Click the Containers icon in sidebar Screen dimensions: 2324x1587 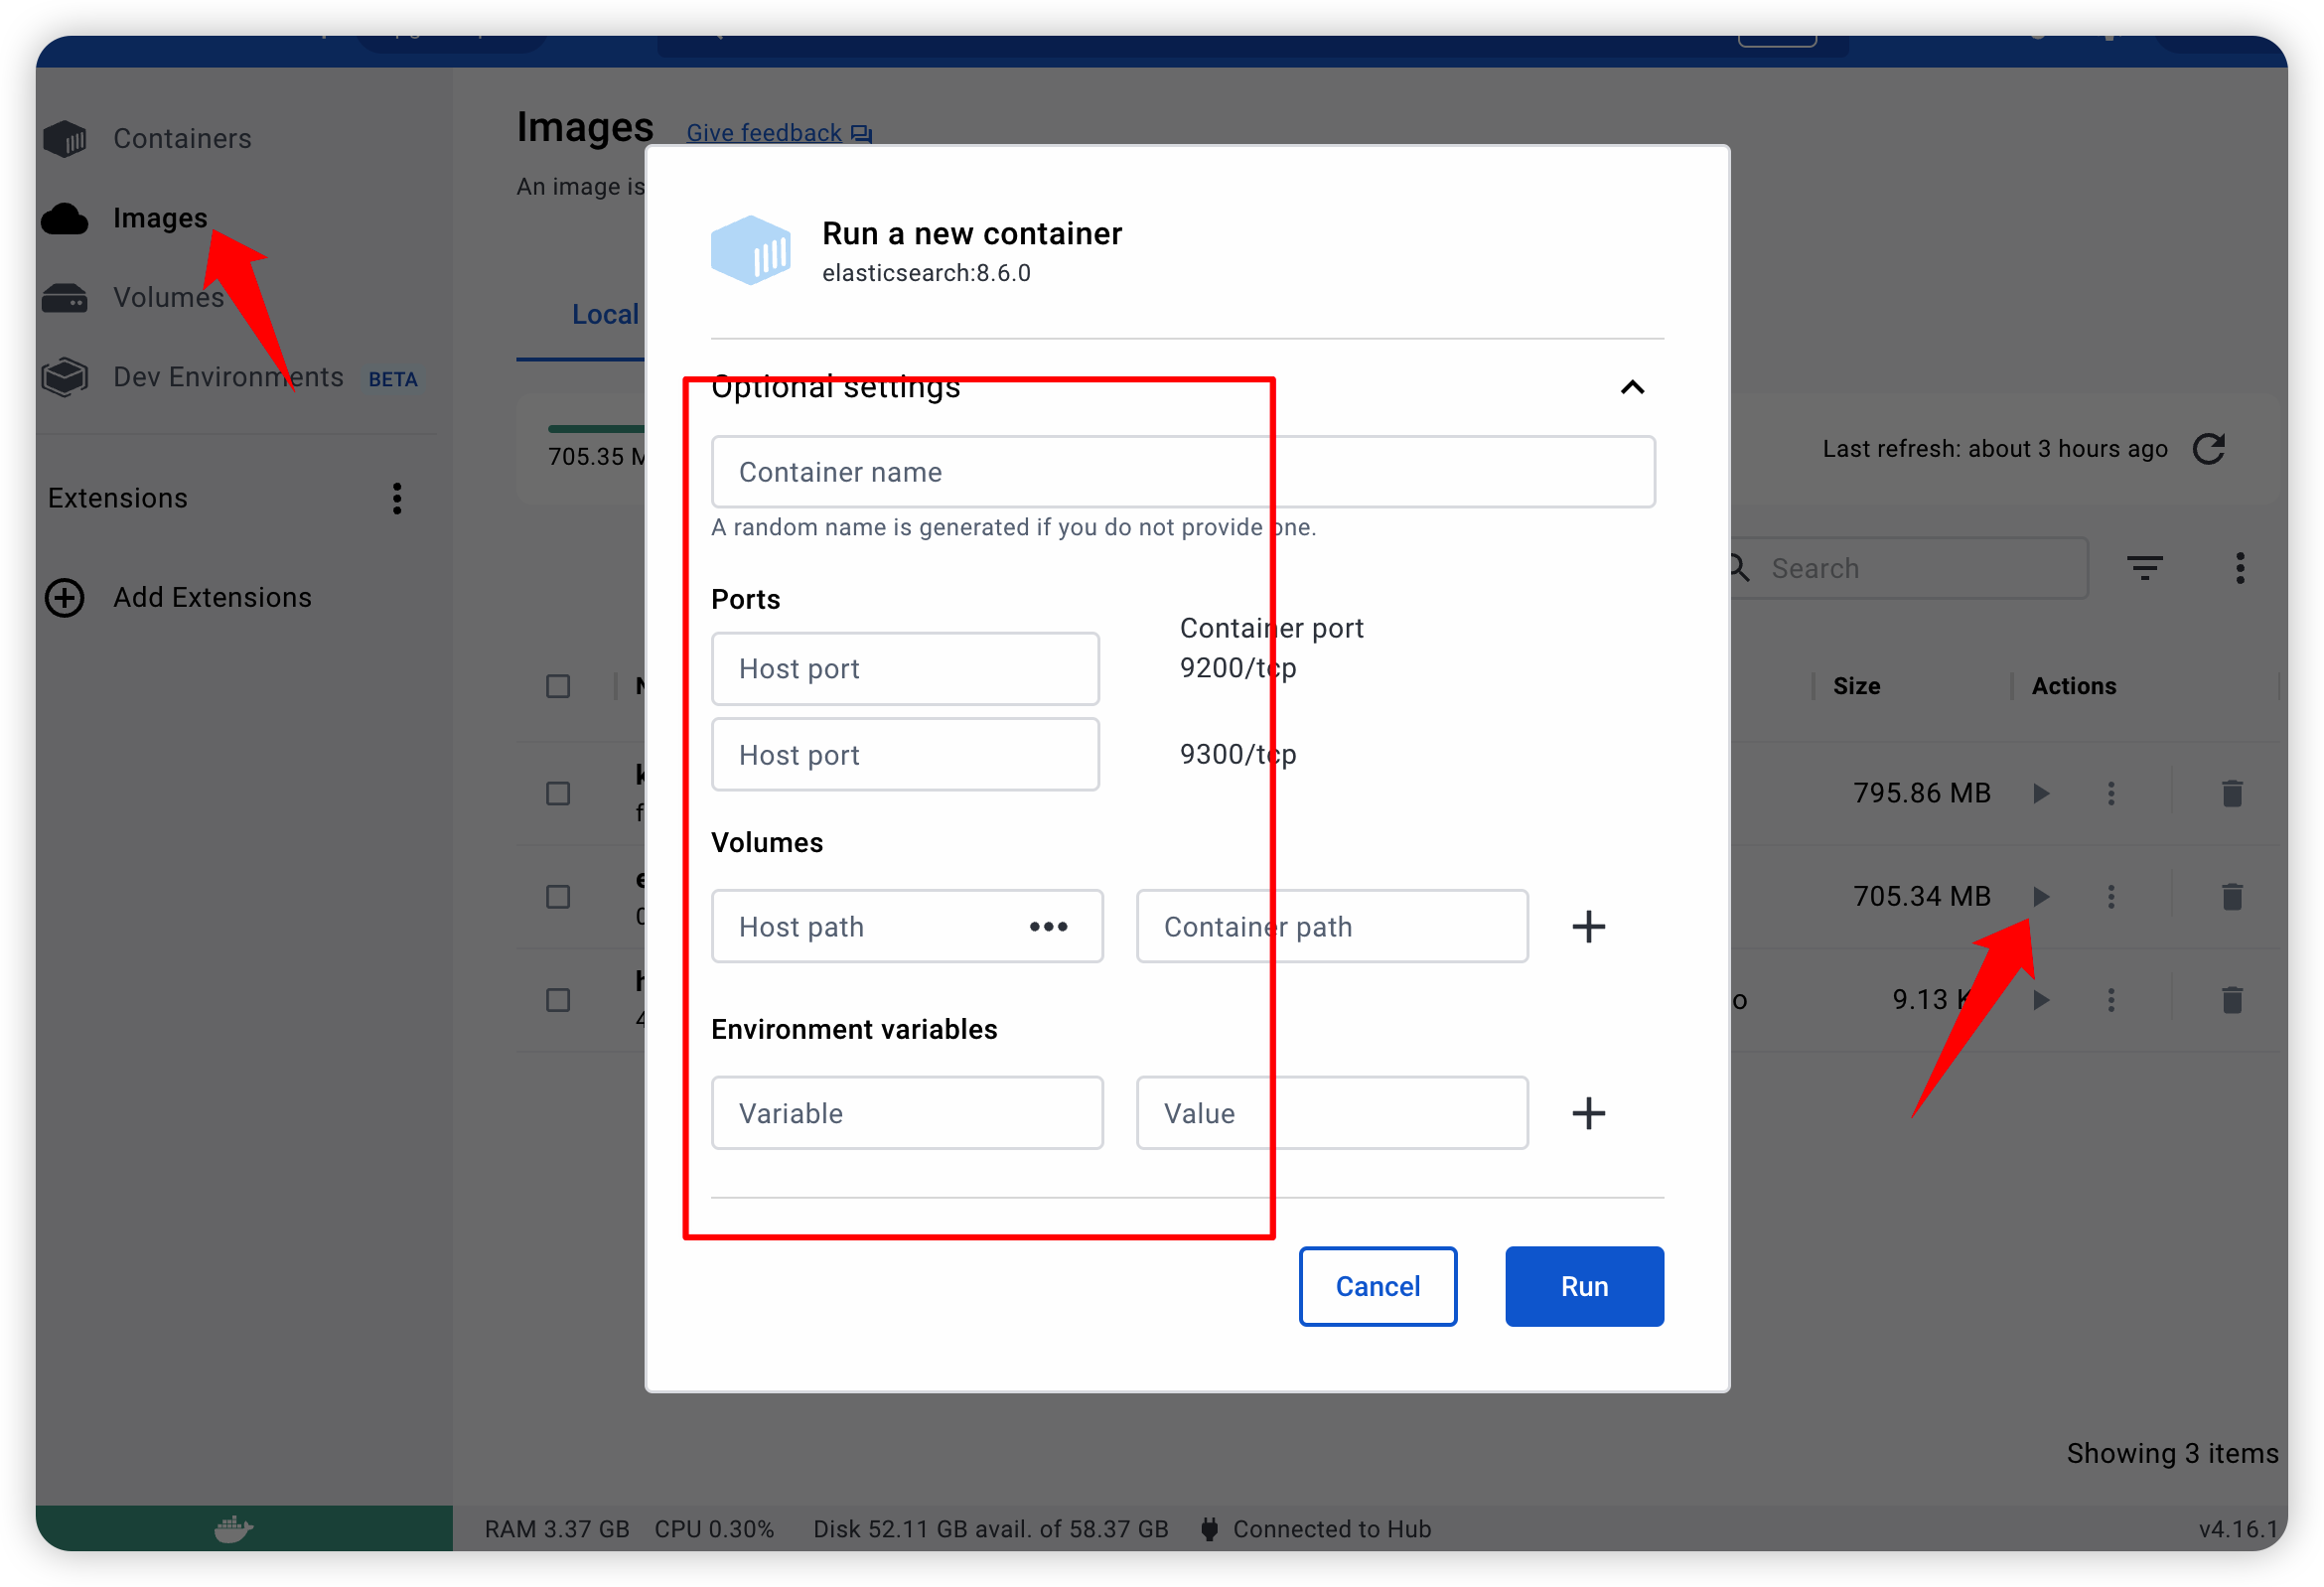tap(66, 138)
